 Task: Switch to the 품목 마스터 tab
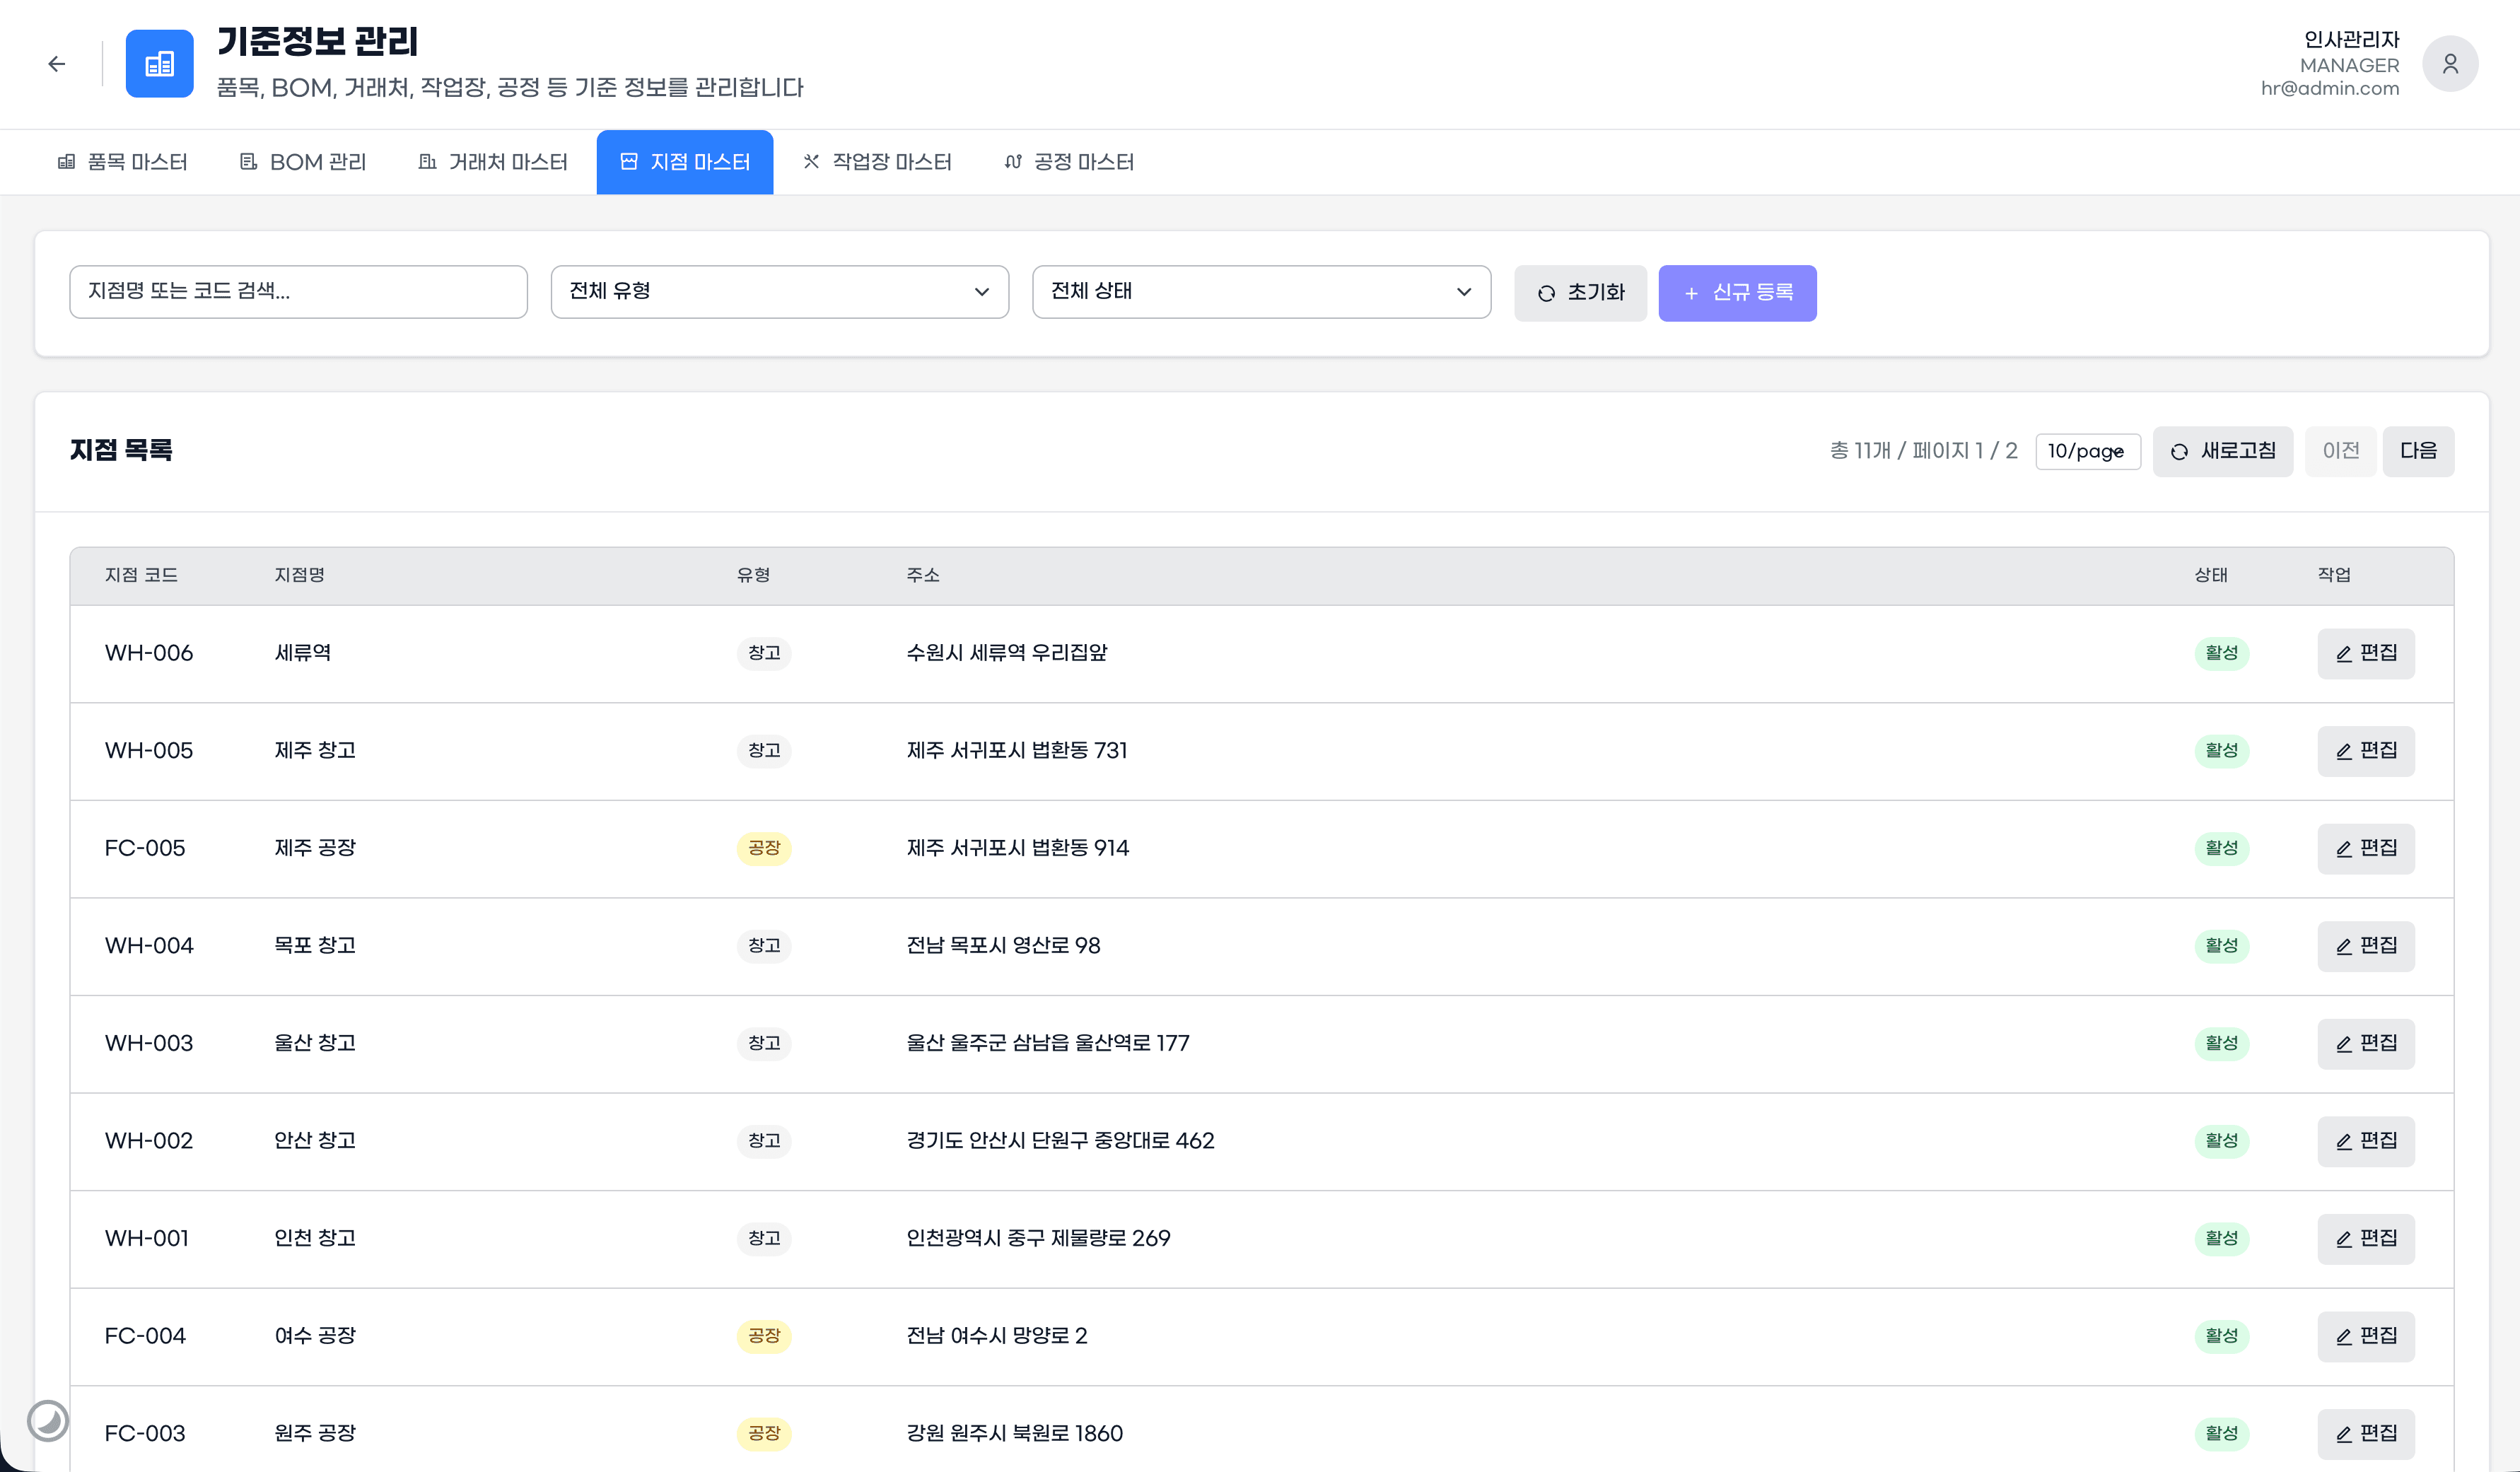coord(123,162)
